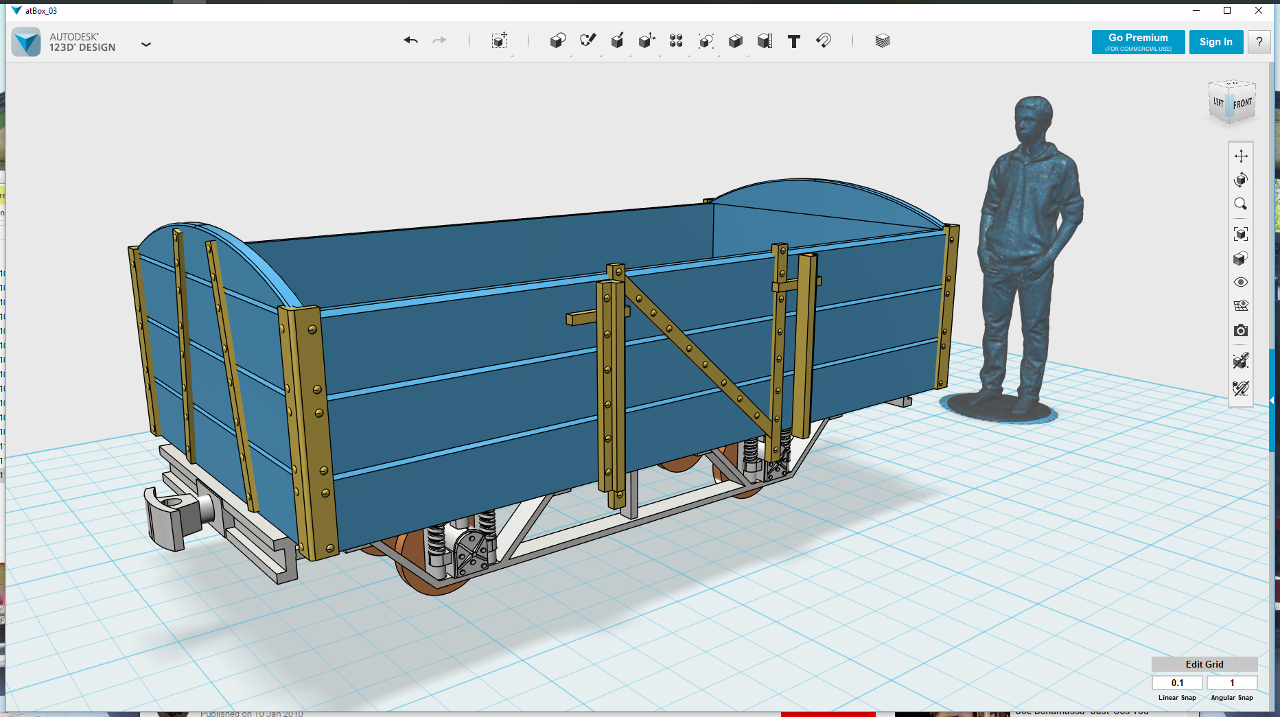Screen dimensions: 1280x717
Task: Toggle grid visibility in navigation bar
Action: coord(1241,306)
